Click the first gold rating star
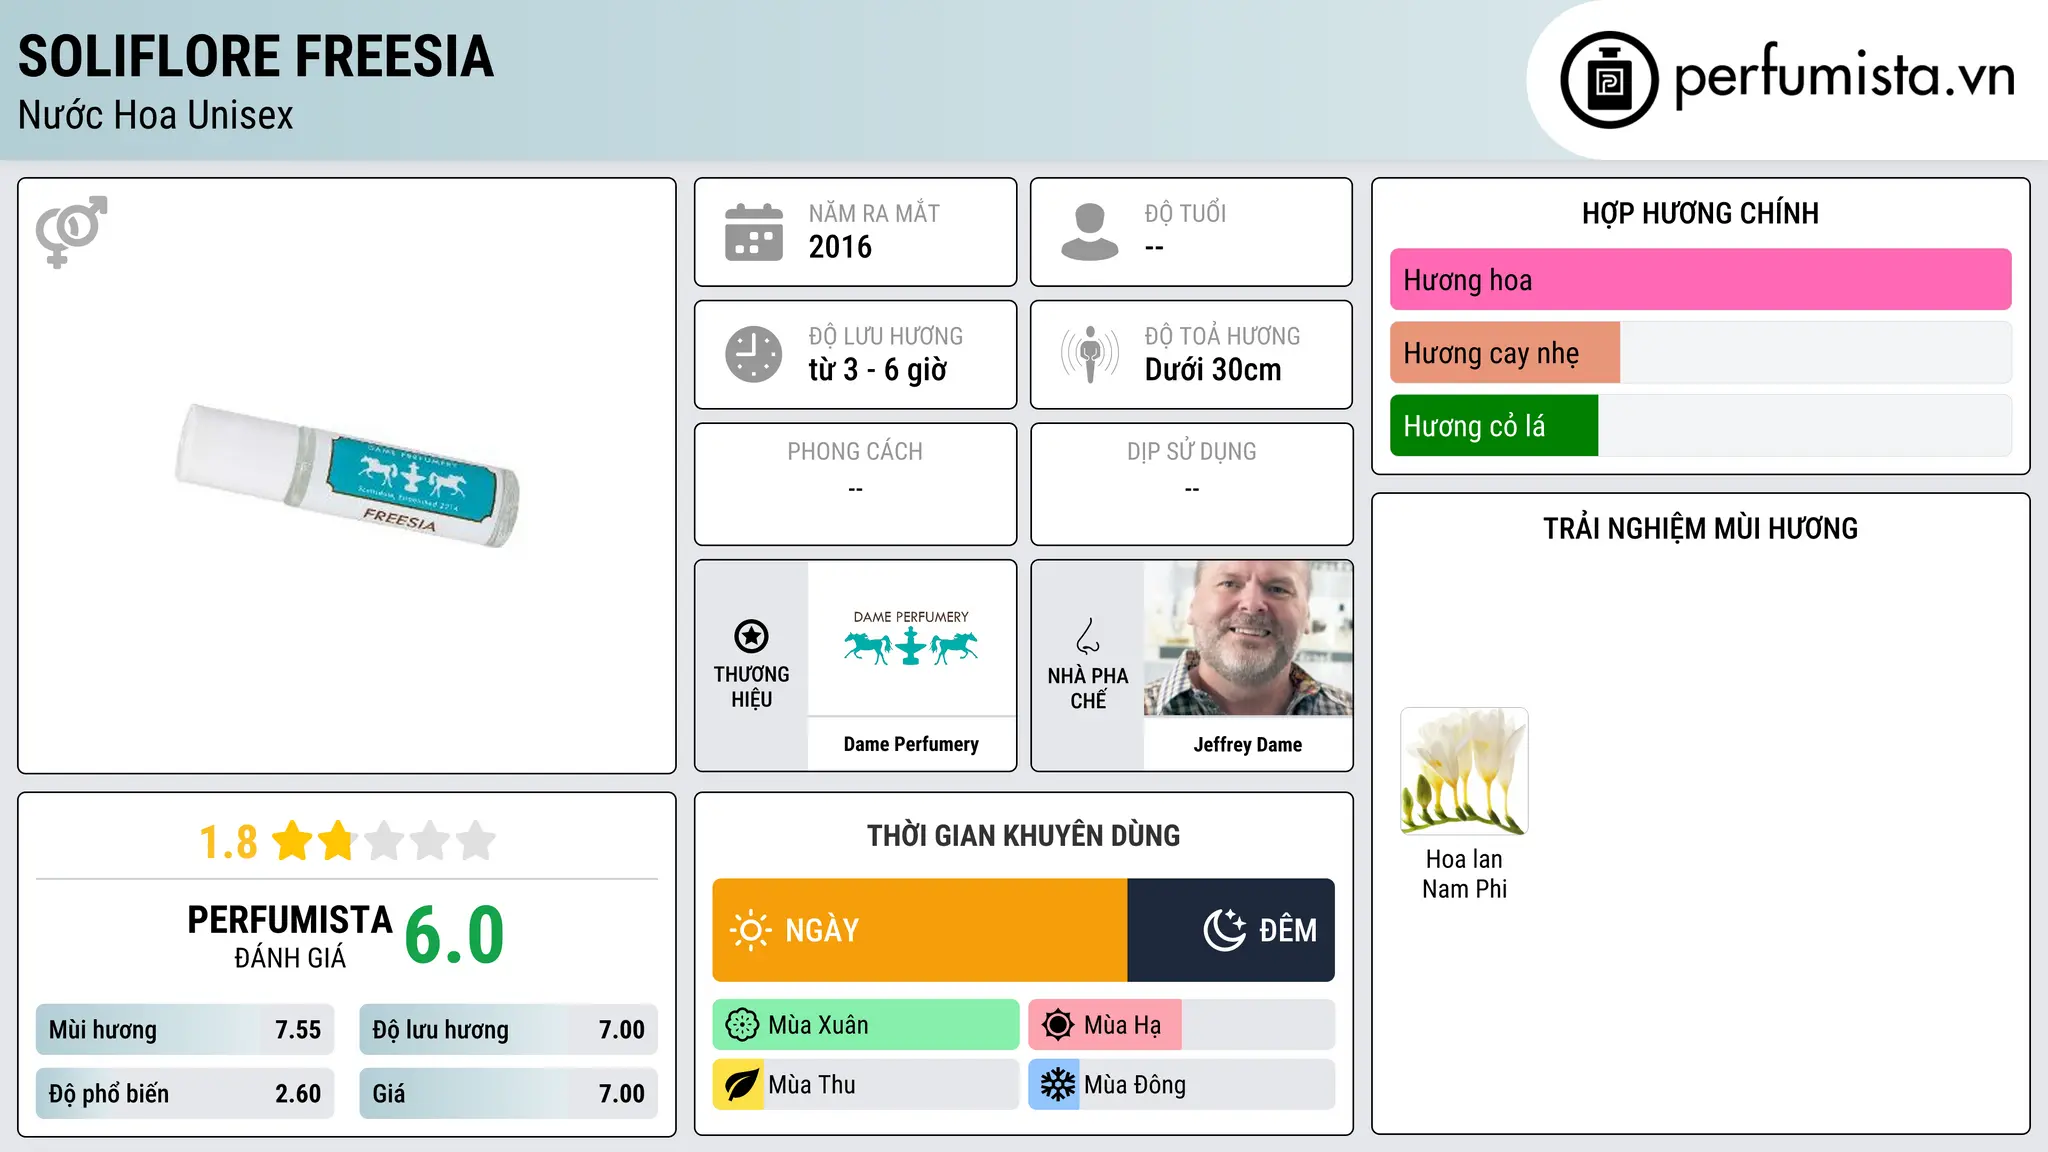2048x1152 pixels. 293,841
